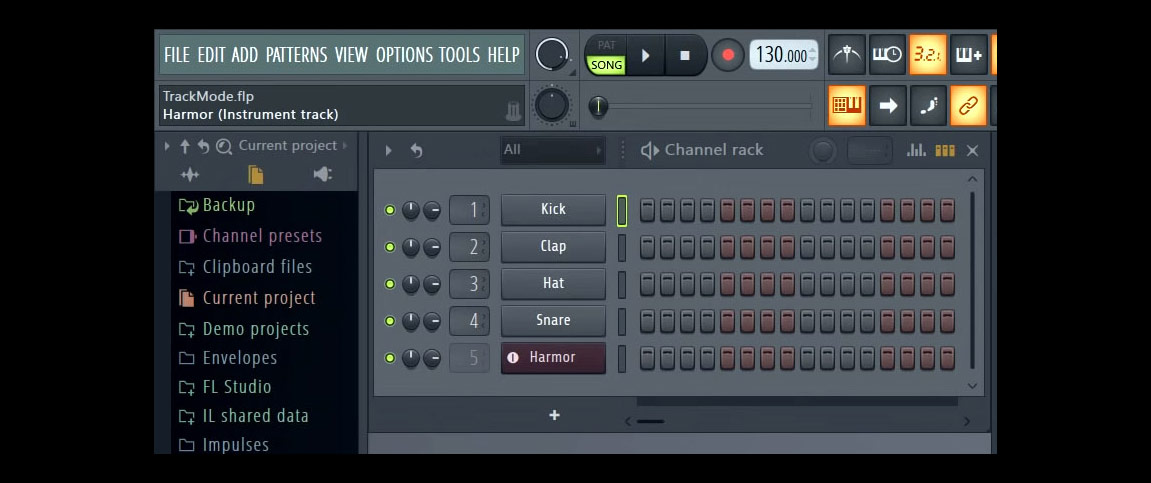
Task: Click the song position slider
Action: tap(705, 106)
